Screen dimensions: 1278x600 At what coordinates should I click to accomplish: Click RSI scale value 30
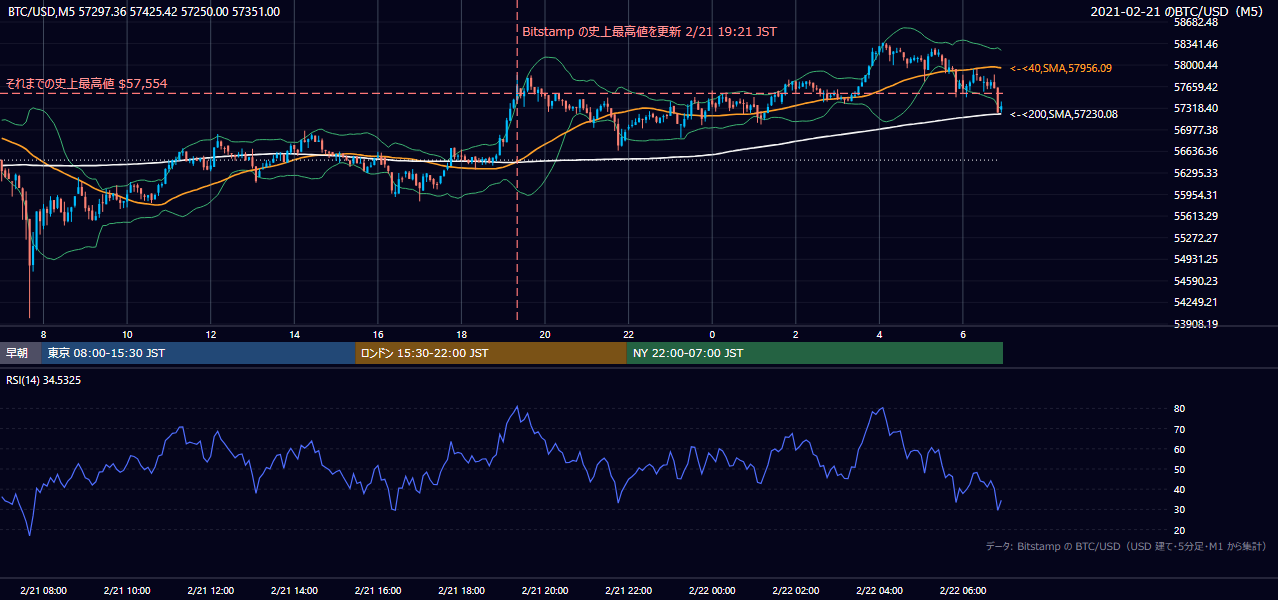click(1179, 509)
